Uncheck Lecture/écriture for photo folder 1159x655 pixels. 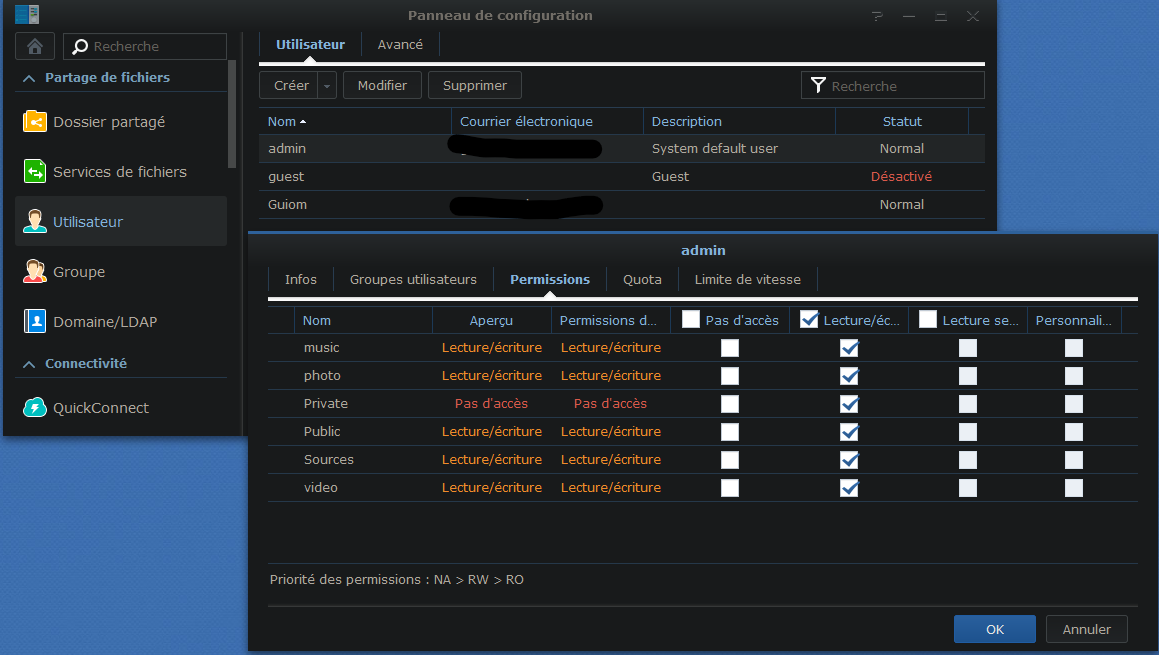[x=849, y=376]
